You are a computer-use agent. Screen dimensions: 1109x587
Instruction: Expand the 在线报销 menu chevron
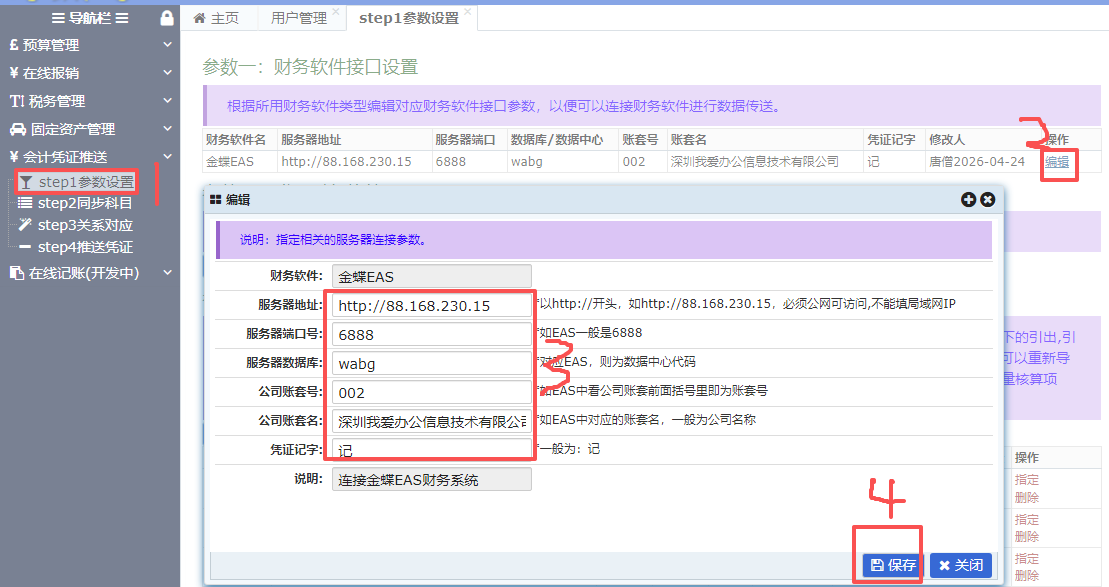167,73
